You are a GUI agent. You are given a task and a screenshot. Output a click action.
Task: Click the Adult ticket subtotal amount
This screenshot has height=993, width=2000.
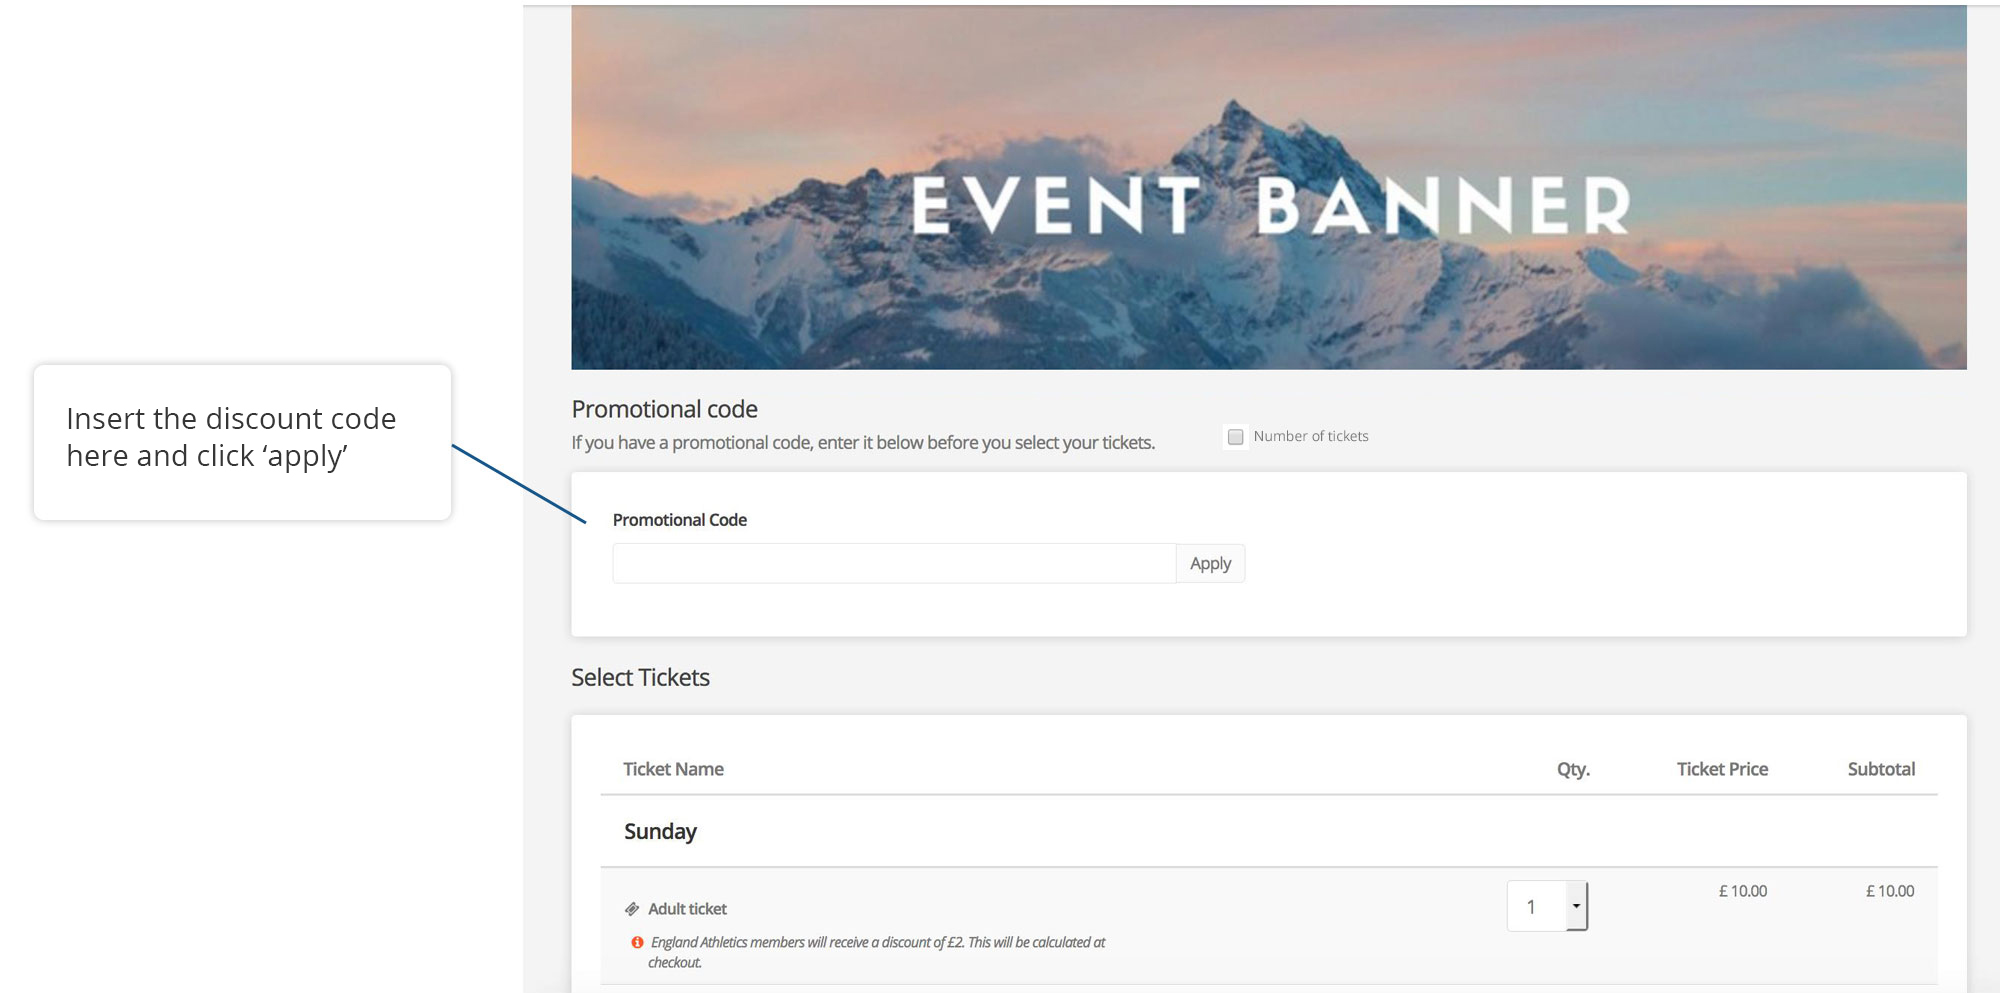click(1889, 891)
